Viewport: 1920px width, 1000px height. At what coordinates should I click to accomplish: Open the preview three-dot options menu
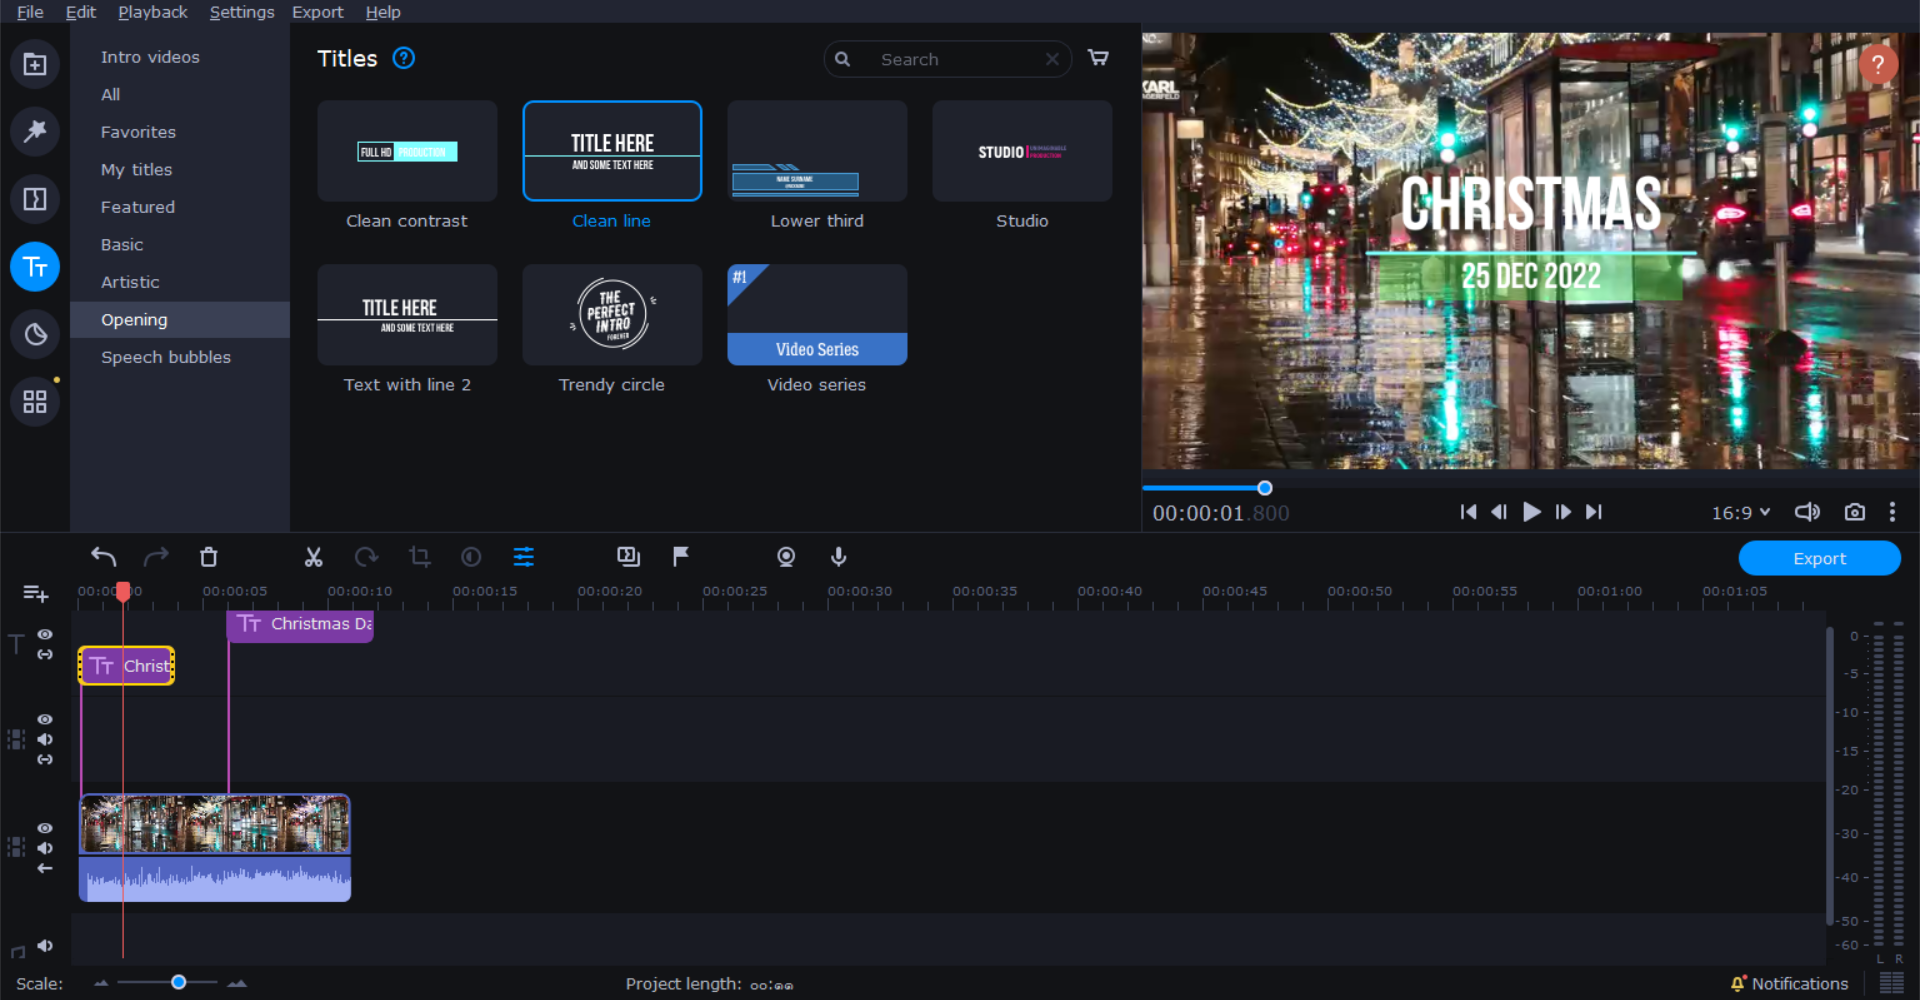pyautogui.click(x=1892, y=512)
